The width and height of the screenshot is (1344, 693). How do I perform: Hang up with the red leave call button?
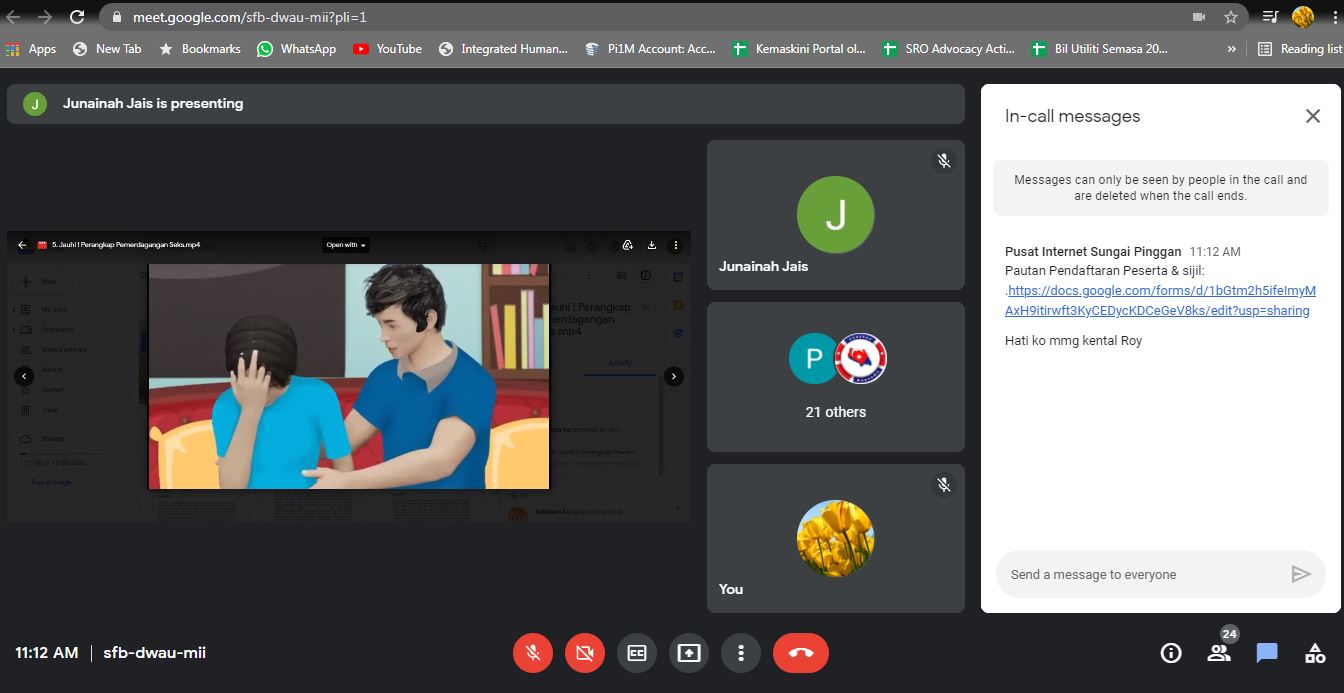801,653
